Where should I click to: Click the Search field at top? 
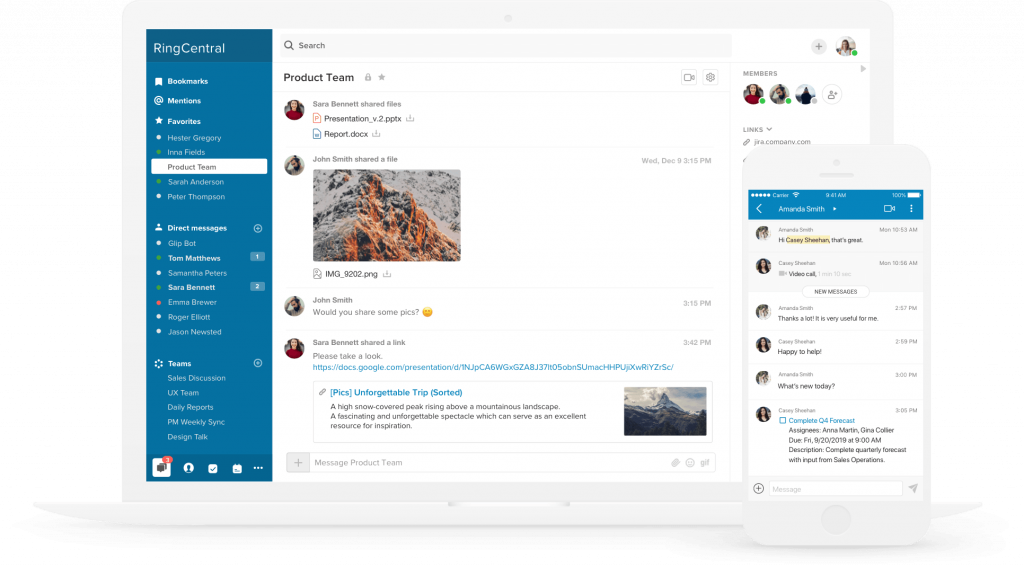click(x=506, y=46)
